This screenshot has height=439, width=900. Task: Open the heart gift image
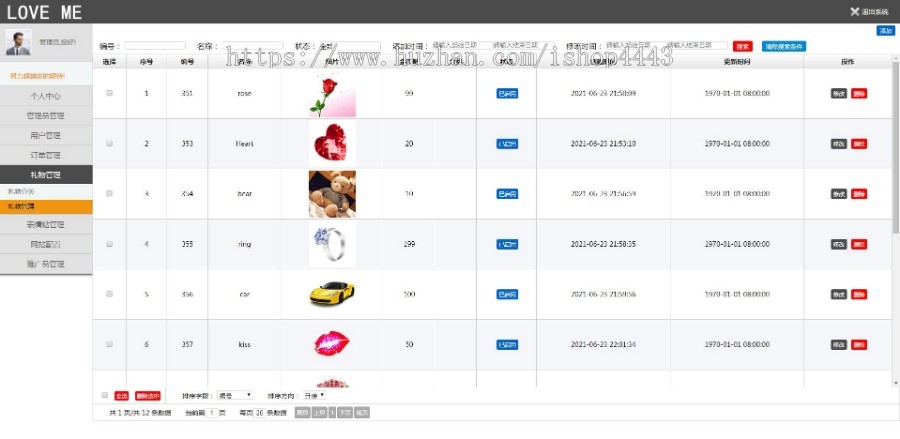332,143
